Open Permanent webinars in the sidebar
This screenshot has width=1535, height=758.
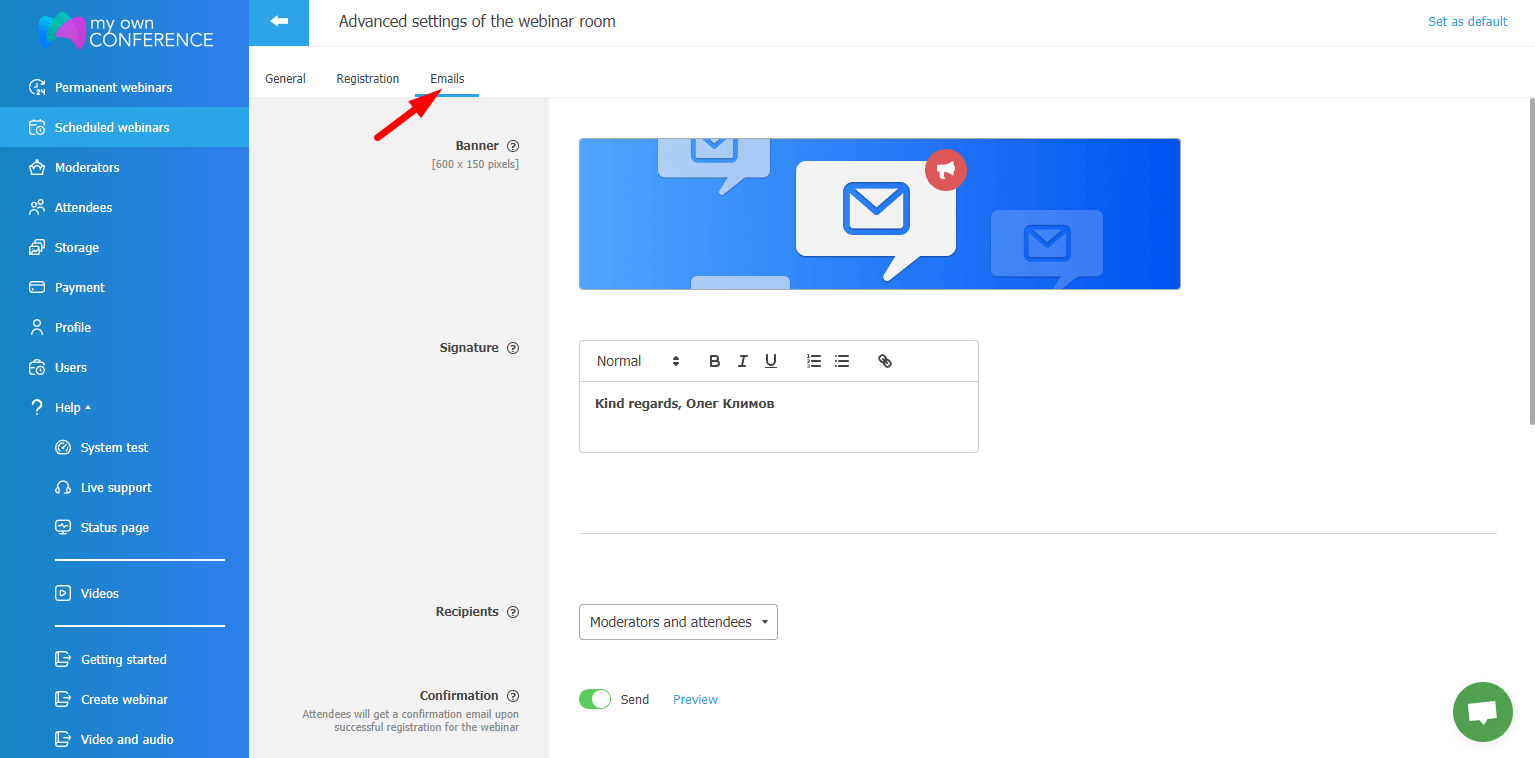pos(113,87)
